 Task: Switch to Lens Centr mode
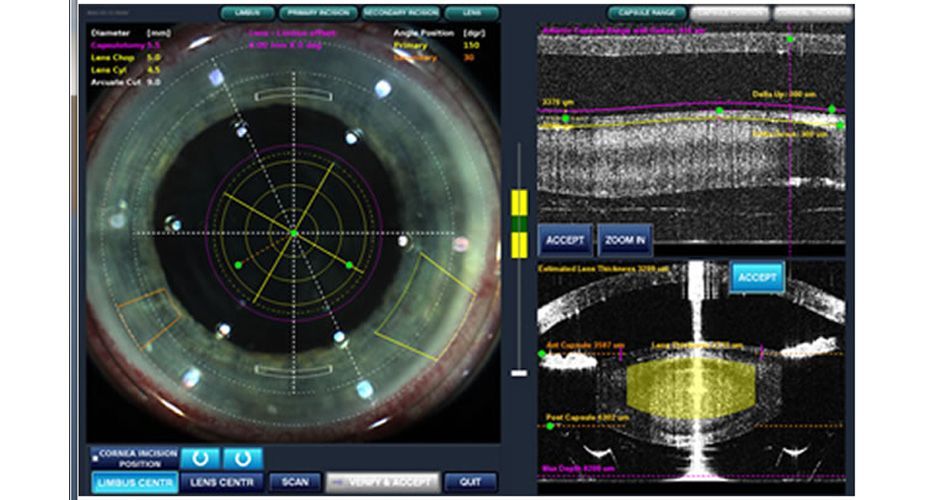(224, 482)
